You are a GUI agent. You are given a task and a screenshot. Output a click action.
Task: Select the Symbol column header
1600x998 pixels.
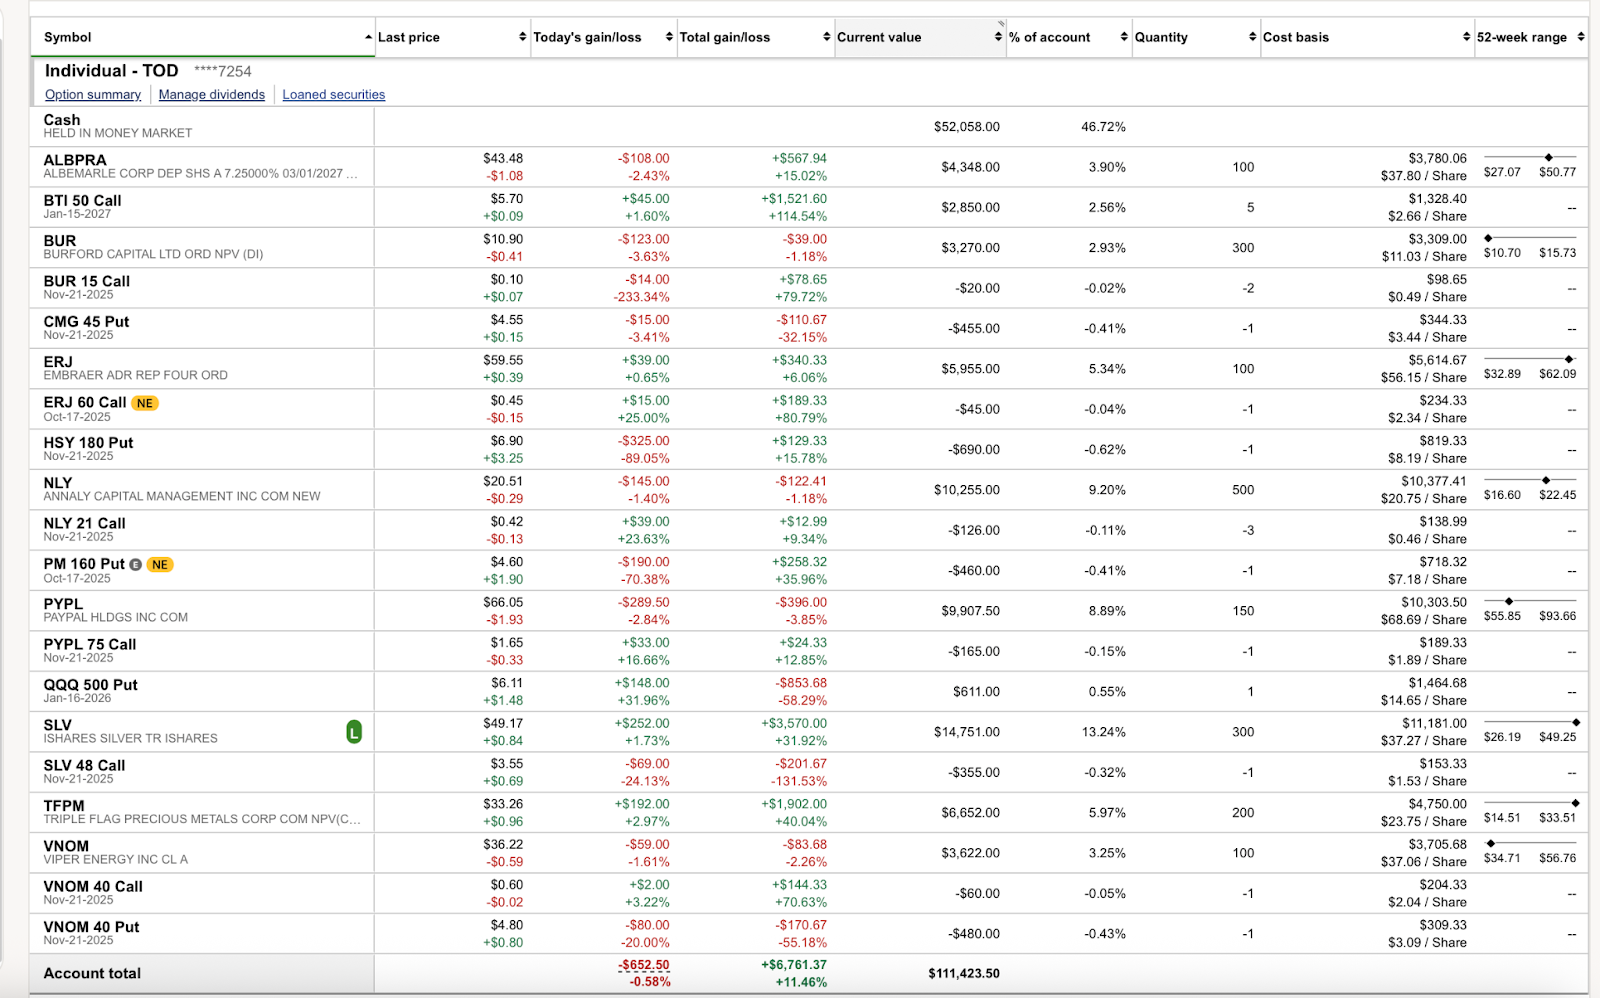(68, 37)
